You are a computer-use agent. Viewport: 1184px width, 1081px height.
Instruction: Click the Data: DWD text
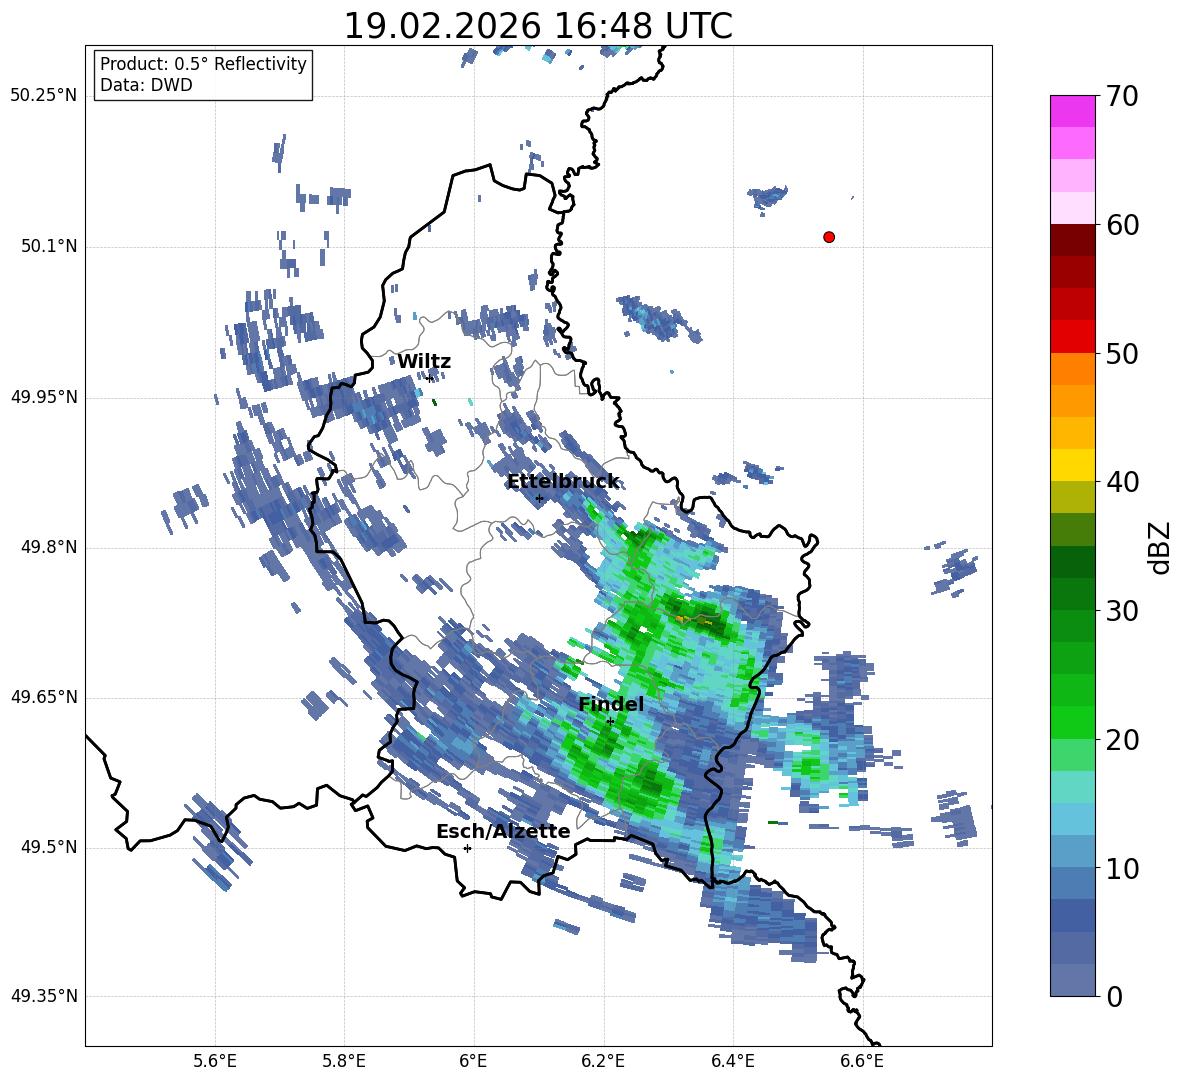(x=146, y=85)
